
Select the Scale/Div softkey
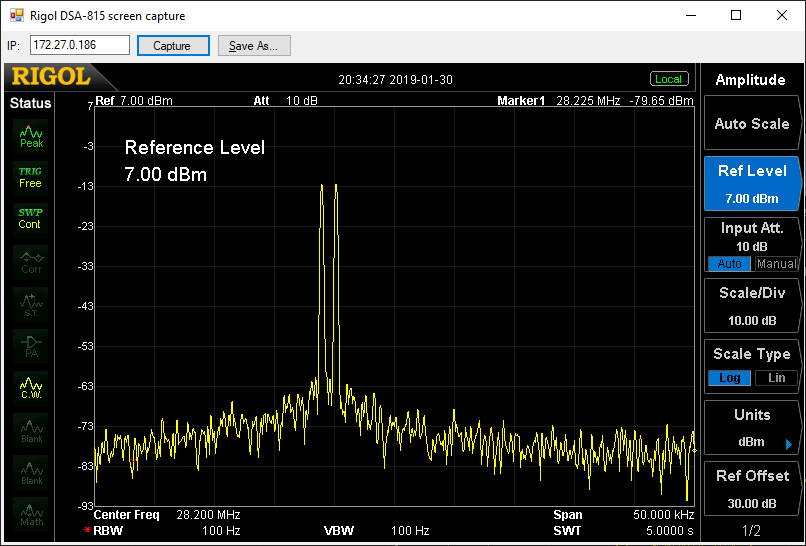click(x=752, y=306)
